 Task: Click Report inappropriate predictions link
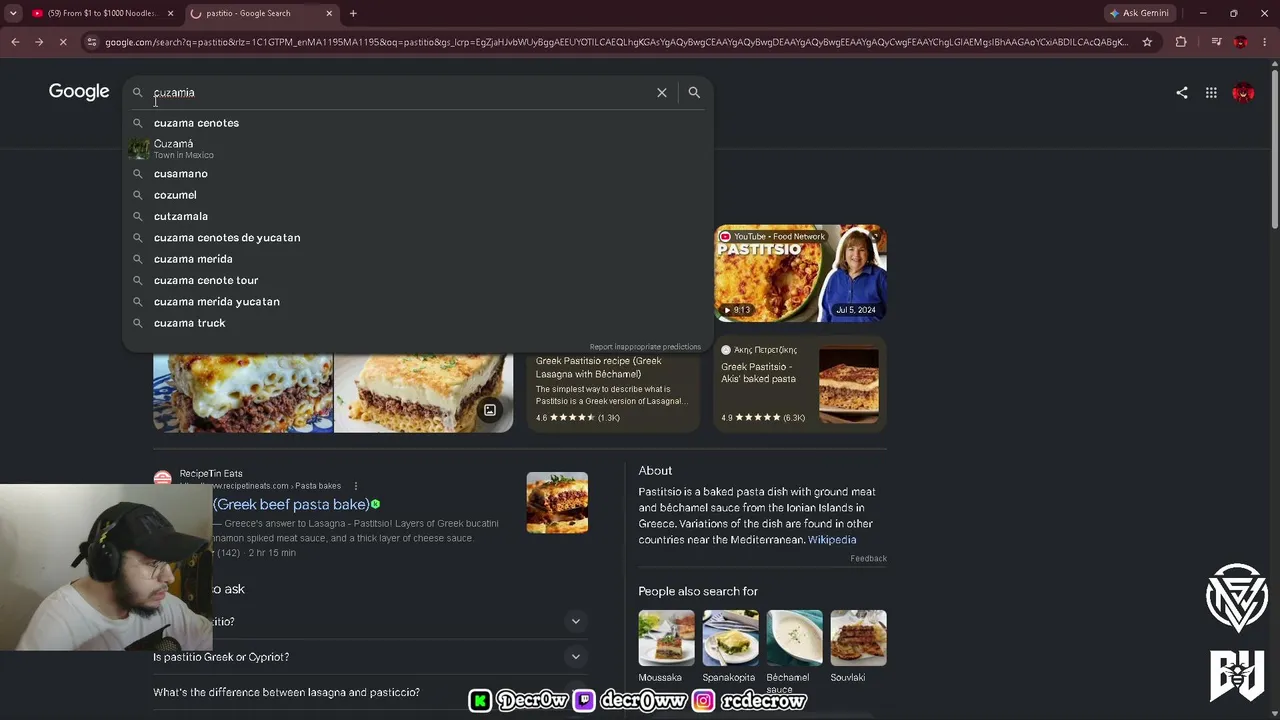tap(645, 347)
